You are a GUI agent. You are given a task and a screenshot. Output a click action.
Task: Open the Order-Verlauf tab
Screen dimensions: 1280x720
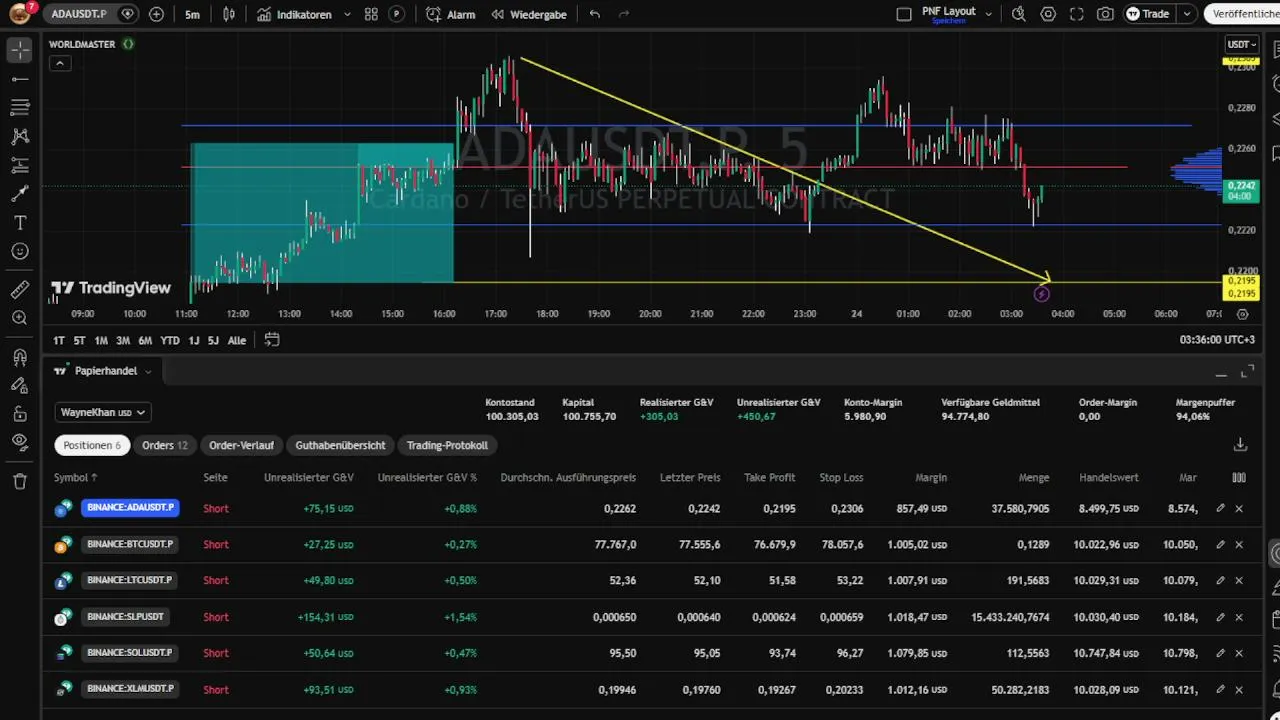241,445
